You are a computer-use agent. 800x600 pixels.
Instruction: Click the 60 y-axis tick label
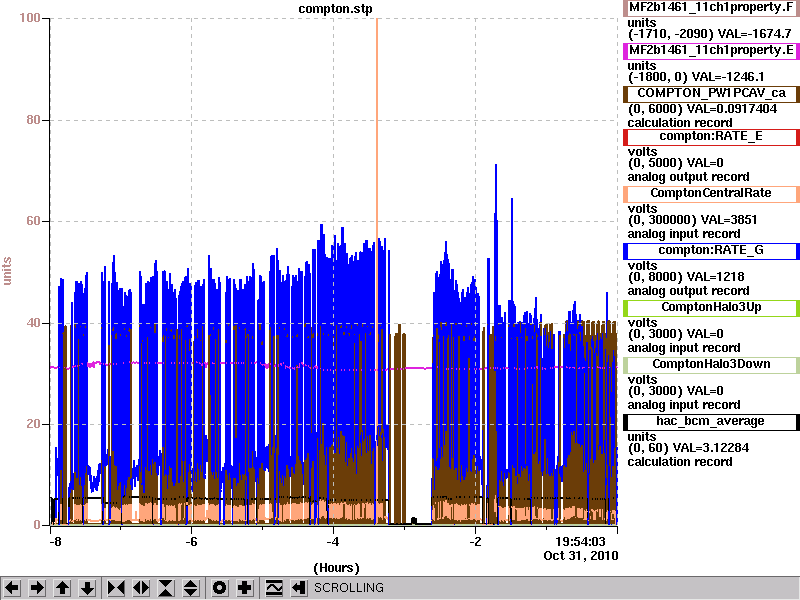coord(33,221)
